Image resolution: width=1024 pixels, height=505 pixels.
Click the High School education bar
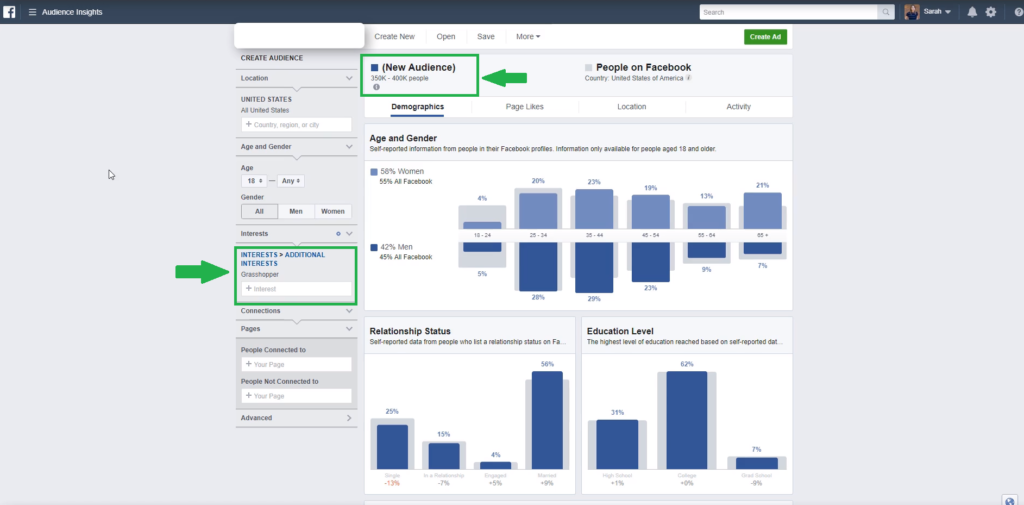point(617,444)
